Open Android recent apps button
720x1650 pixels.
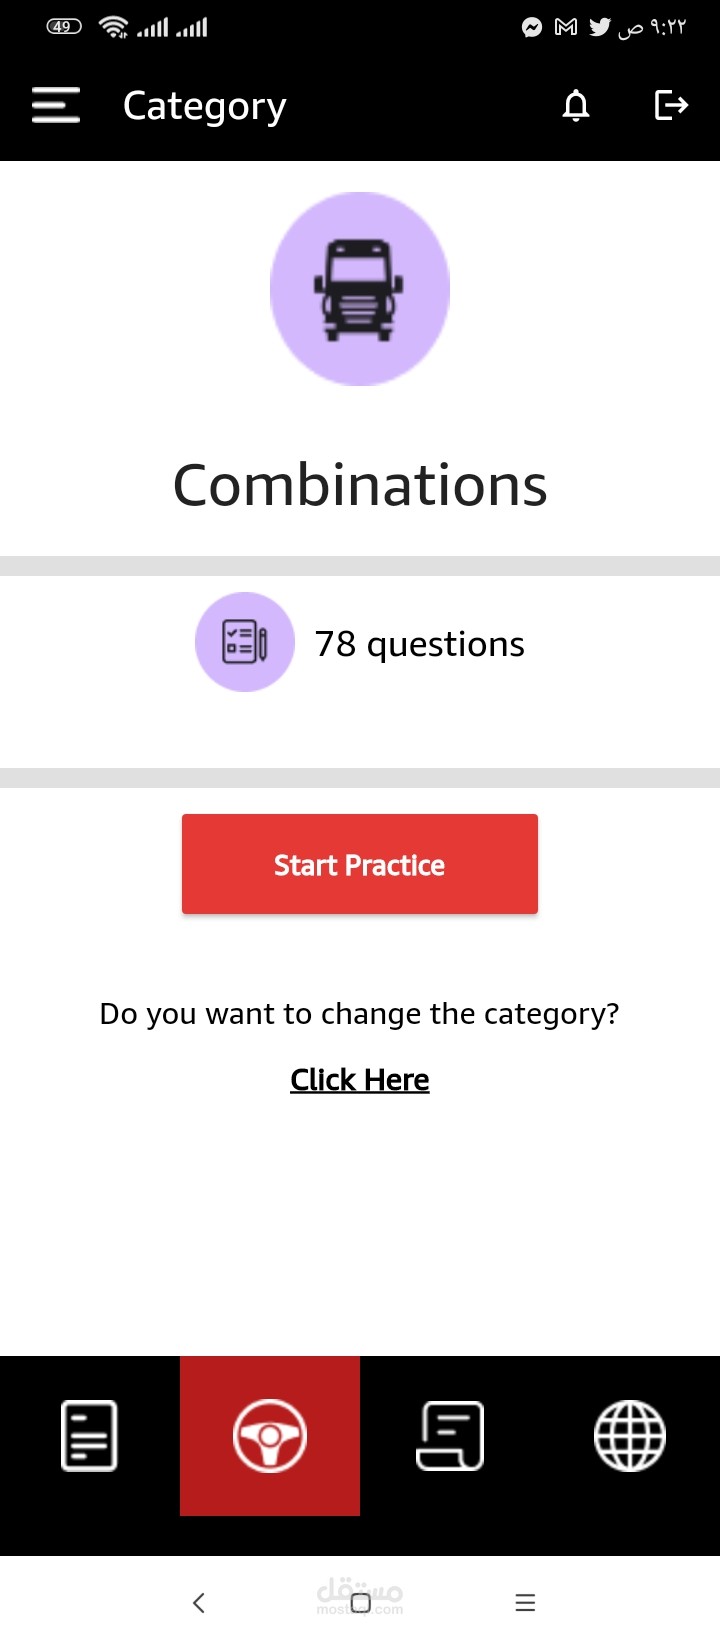[x=525, y=1603]
